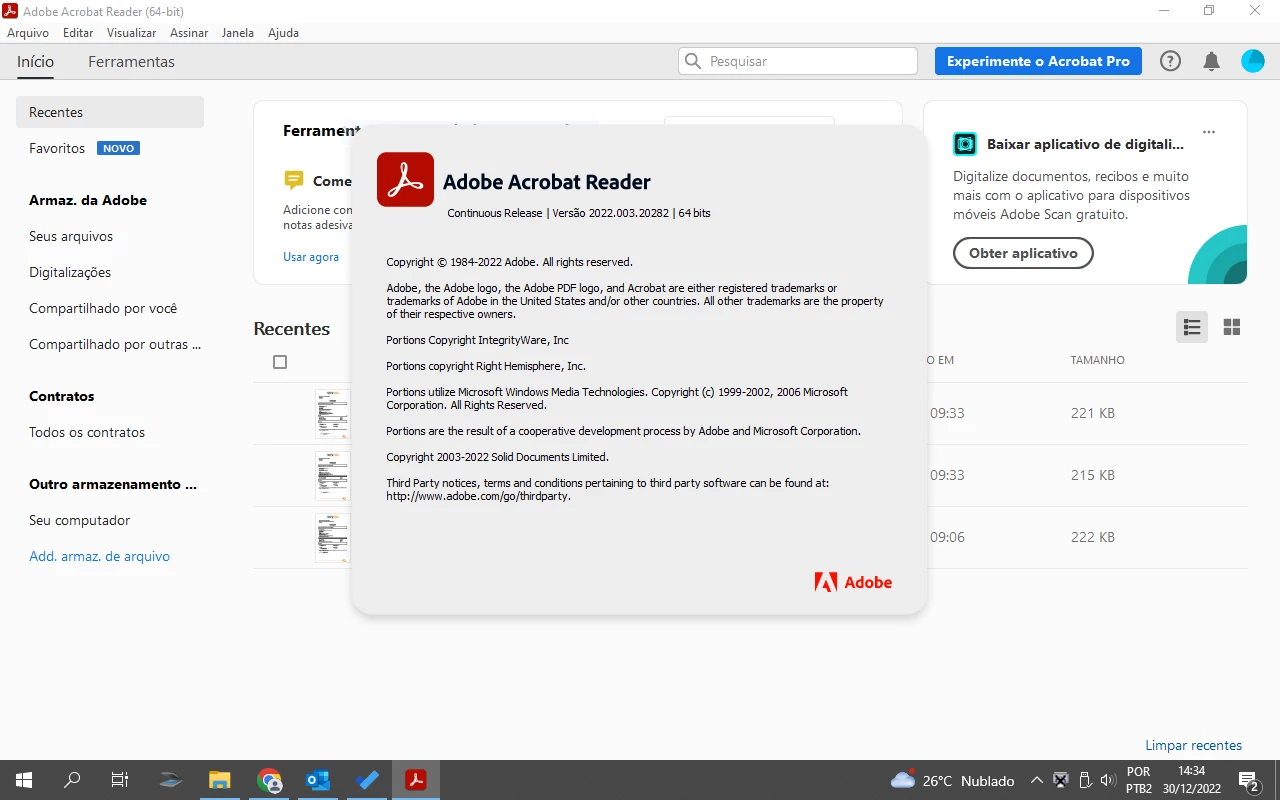Click the Adobe logo in About dialog
Image resolution: width=1280 pixels, height=800 pixels.
click(x=853, y=582)
